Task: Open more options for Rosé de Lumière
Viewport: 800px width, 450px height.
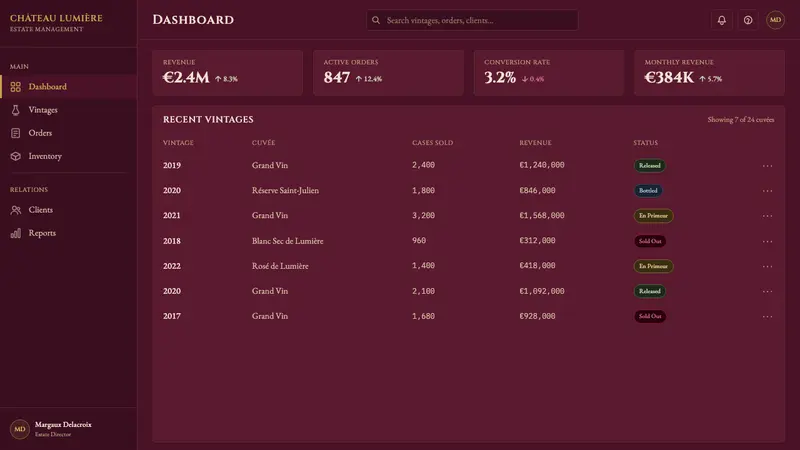Action: [x=767, y=266]
